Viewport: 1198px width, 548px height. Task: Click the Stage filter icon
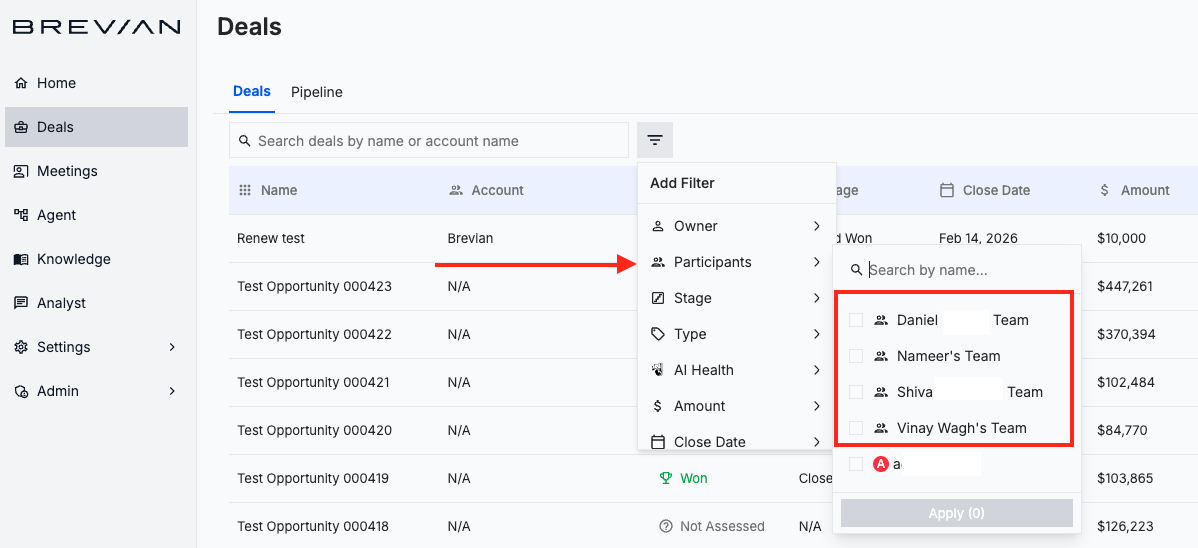pyautogui.click(x=657, y=298)
